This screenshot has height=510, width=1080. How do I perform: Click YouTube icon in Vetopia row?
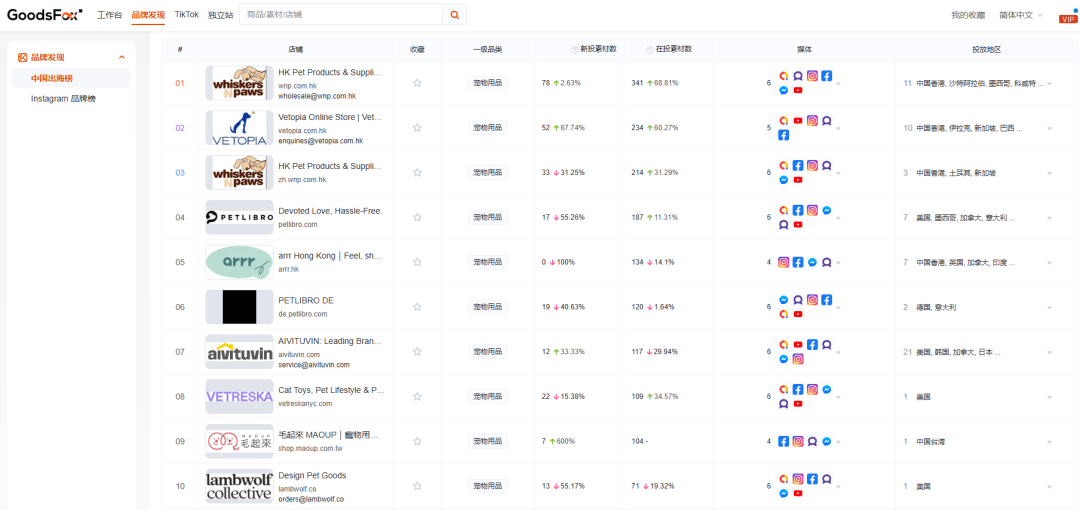coord(798,121)
